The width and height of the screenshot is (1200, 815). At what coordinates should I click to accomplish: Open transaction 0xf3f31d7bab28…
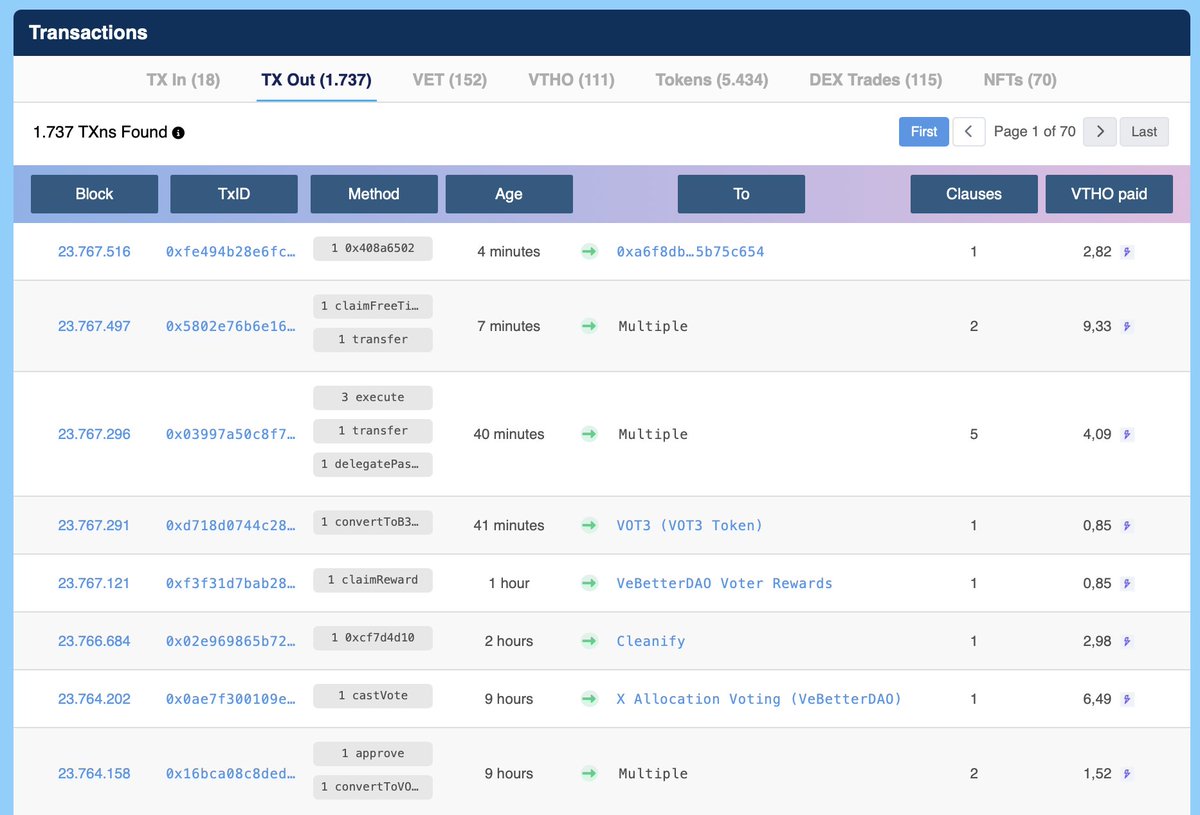pos(231,583)
